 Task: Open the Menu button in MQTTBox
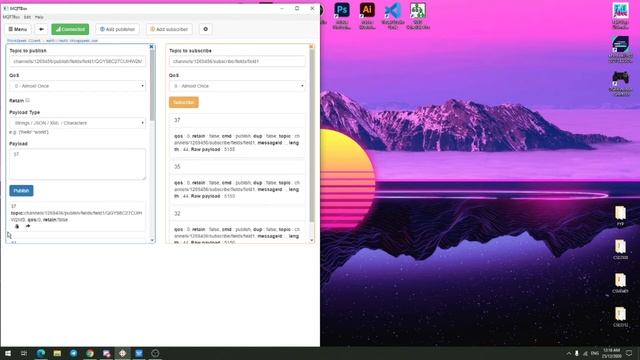coord(18,29)
